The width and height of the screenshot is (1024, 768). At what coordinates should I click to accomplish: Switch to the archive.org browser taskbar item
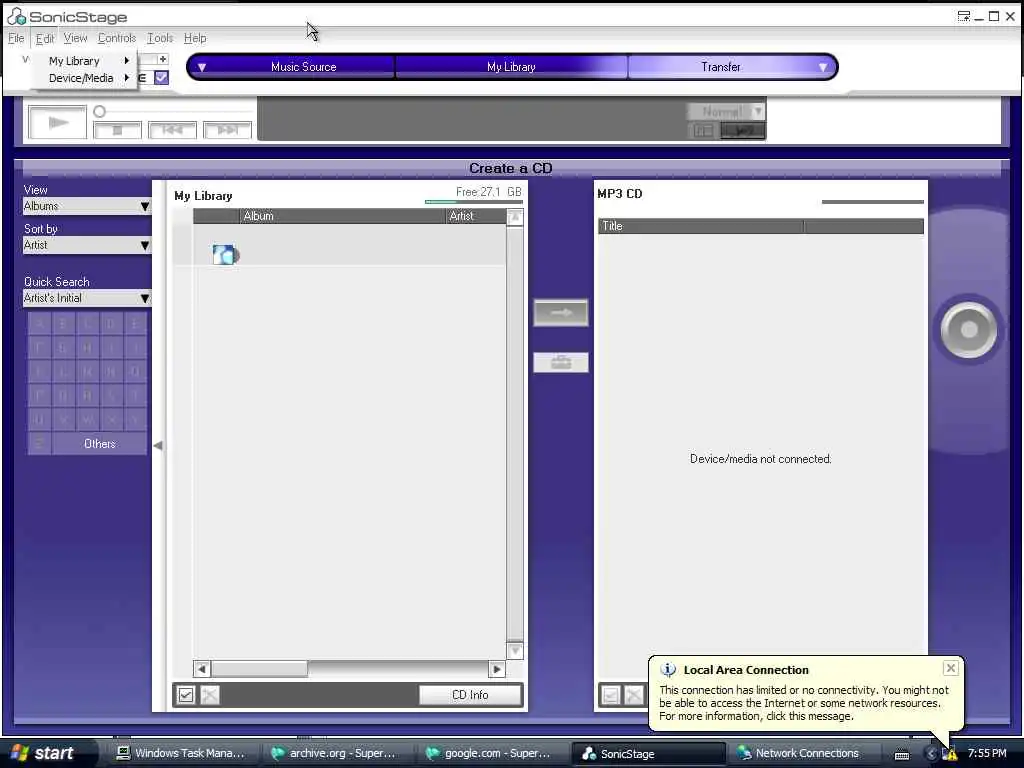(335, 753)
